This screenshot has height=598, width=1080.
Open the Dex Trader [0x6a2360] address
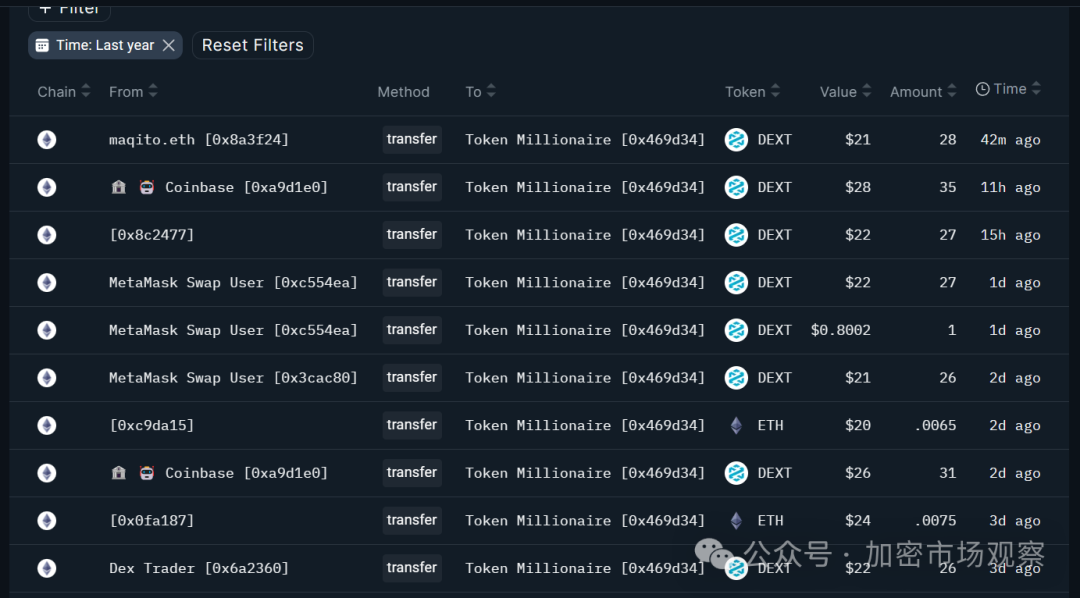[199, 568]
